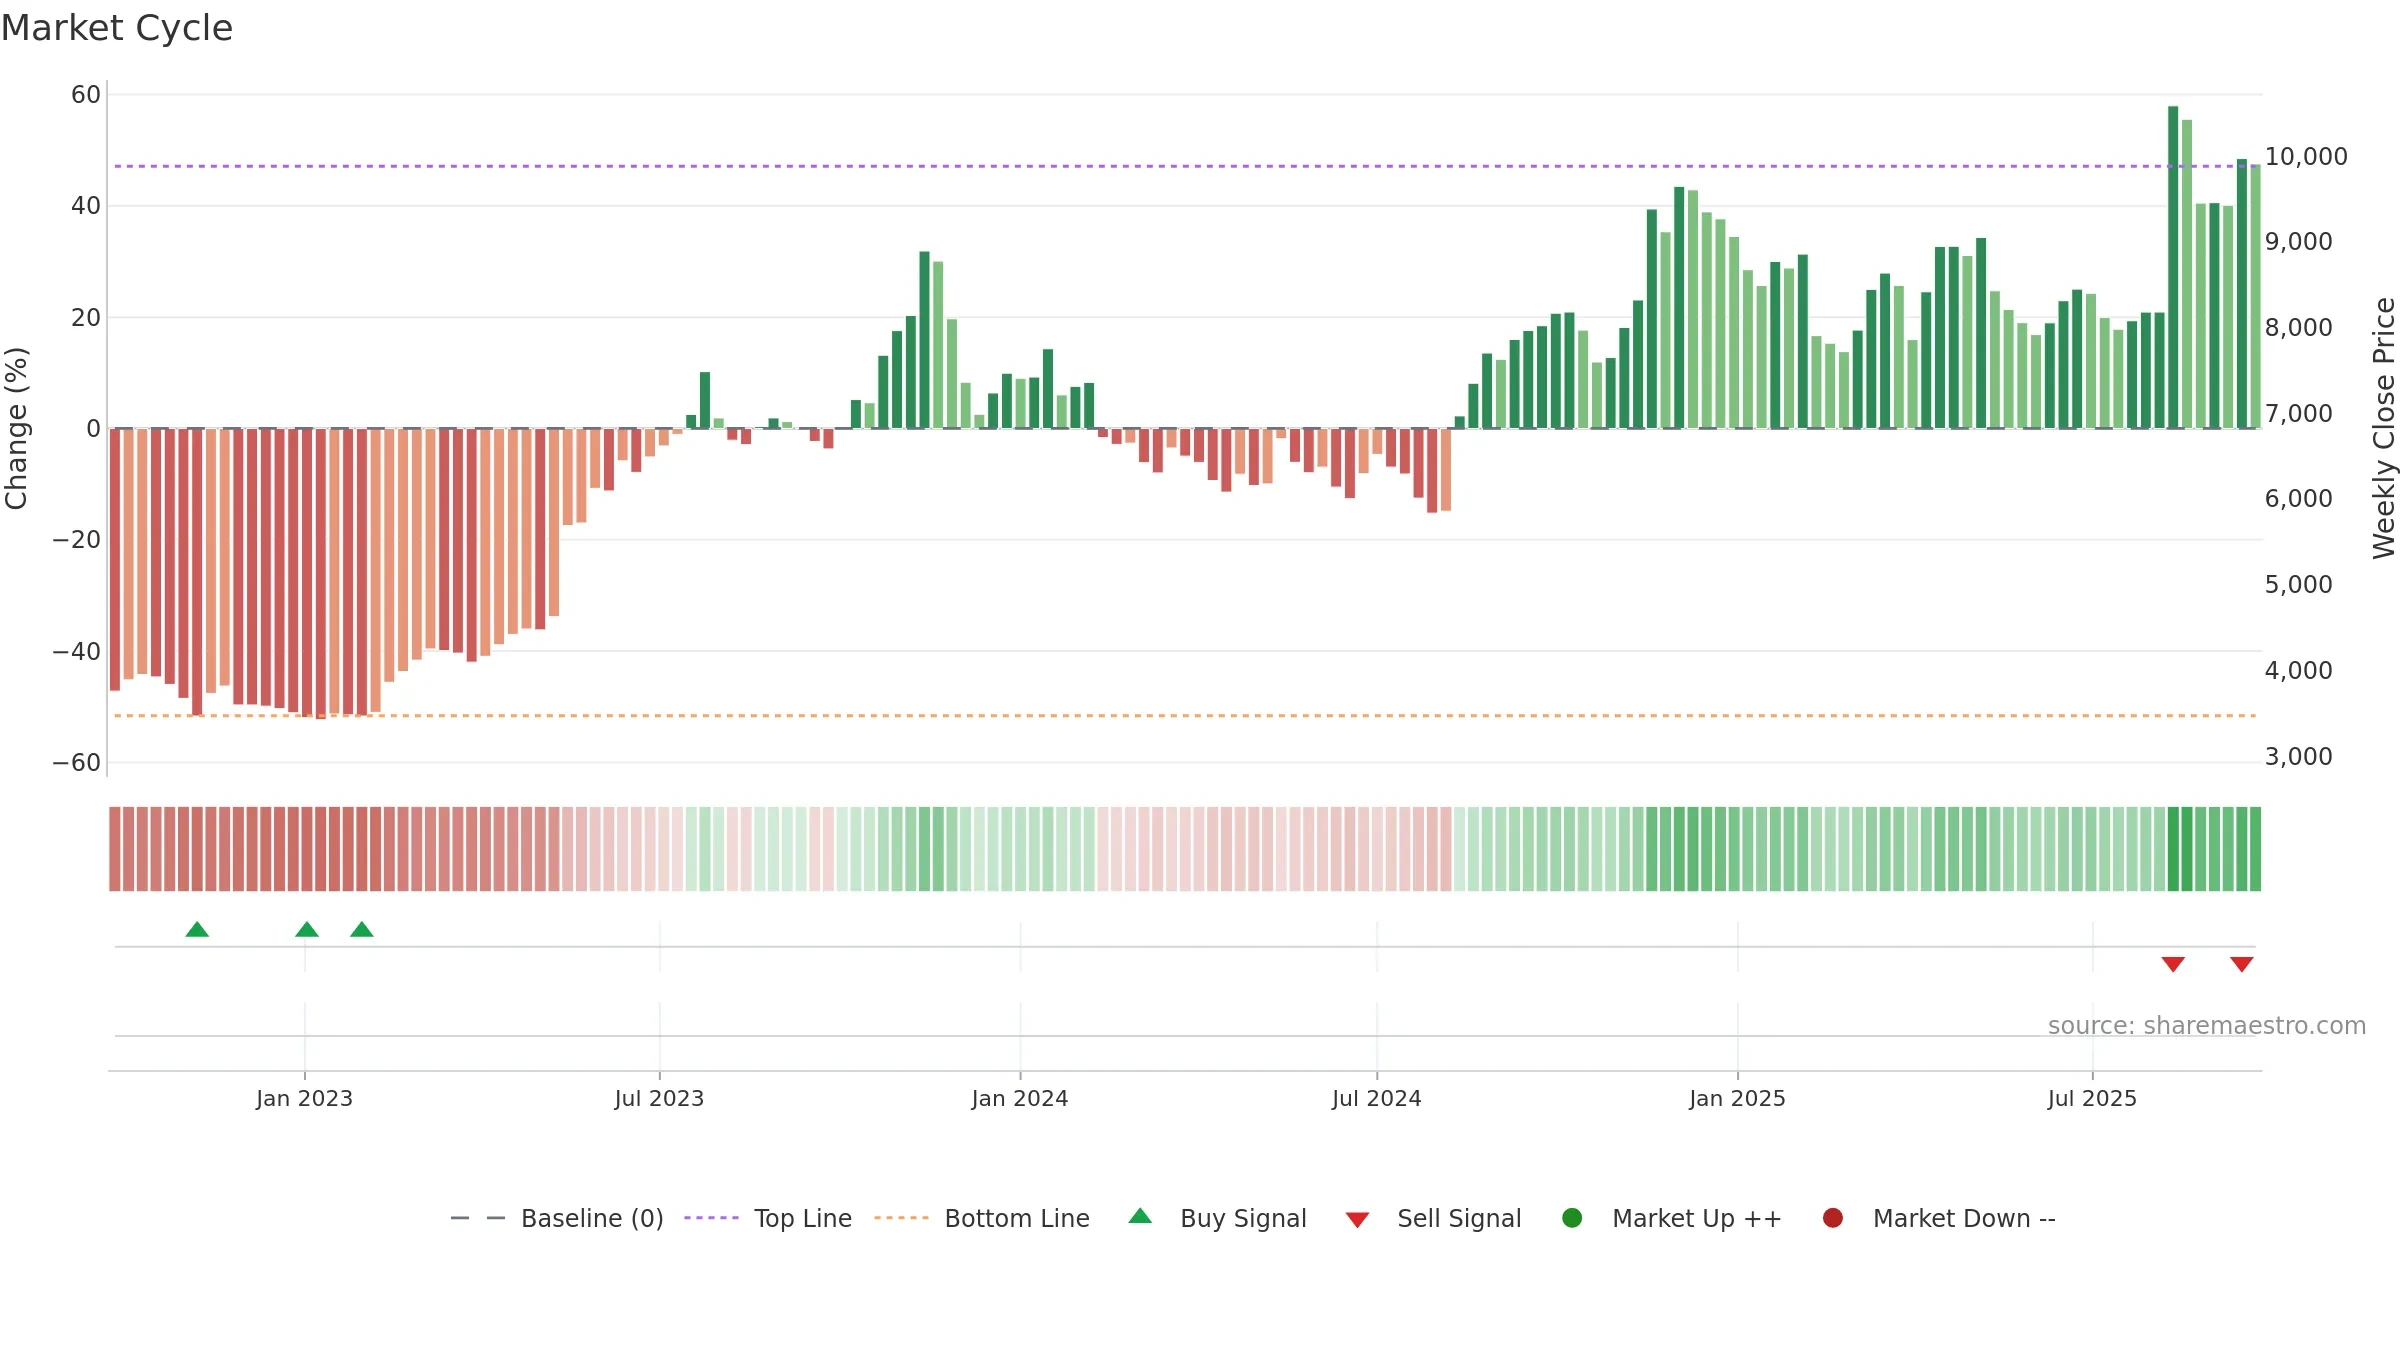Click the −20 tick on the Change axis
Image resolution: width=2400 pixels, height=1350 pixels.
(77, 540)
